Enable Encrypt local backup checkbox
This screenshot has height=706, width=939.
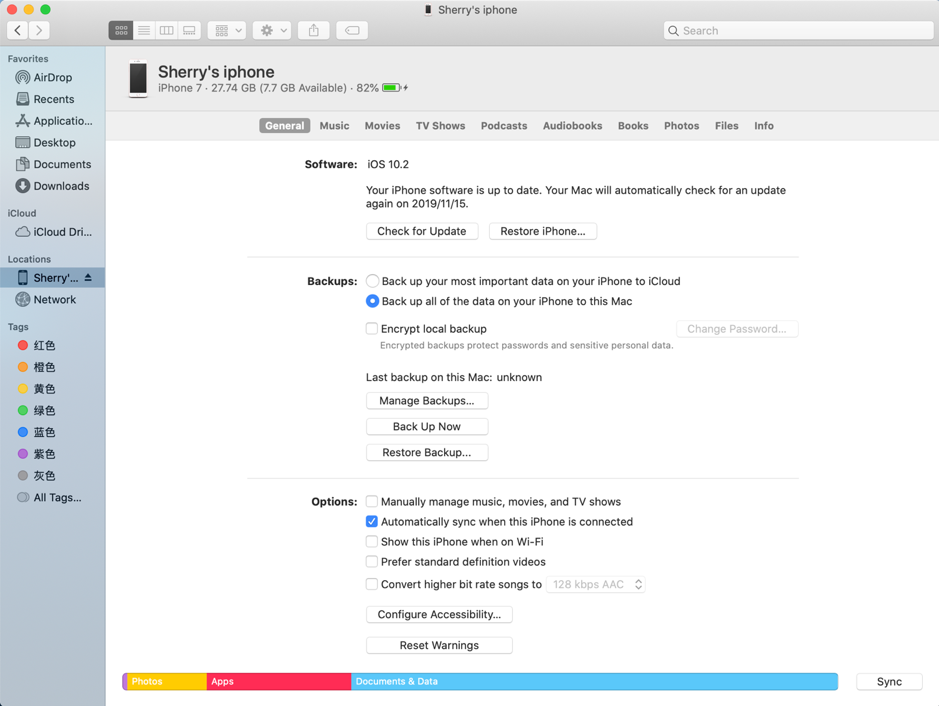(x=372, y=329)
